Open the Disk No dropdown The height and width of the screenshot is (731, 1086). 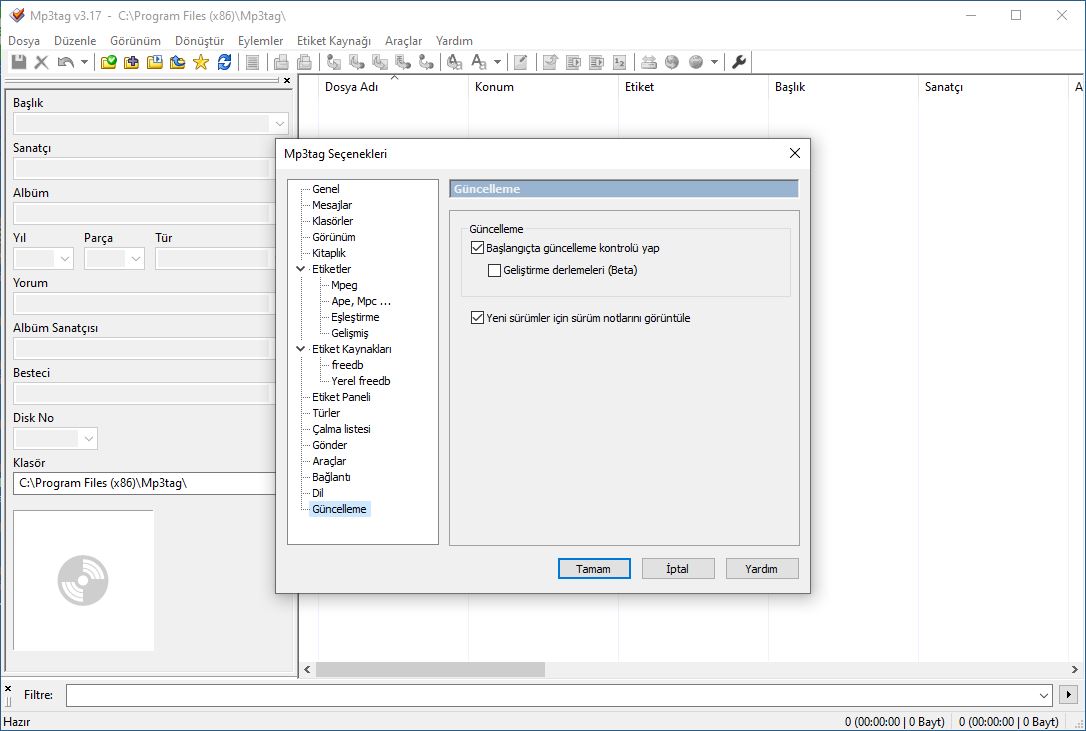tap(89, 439)
